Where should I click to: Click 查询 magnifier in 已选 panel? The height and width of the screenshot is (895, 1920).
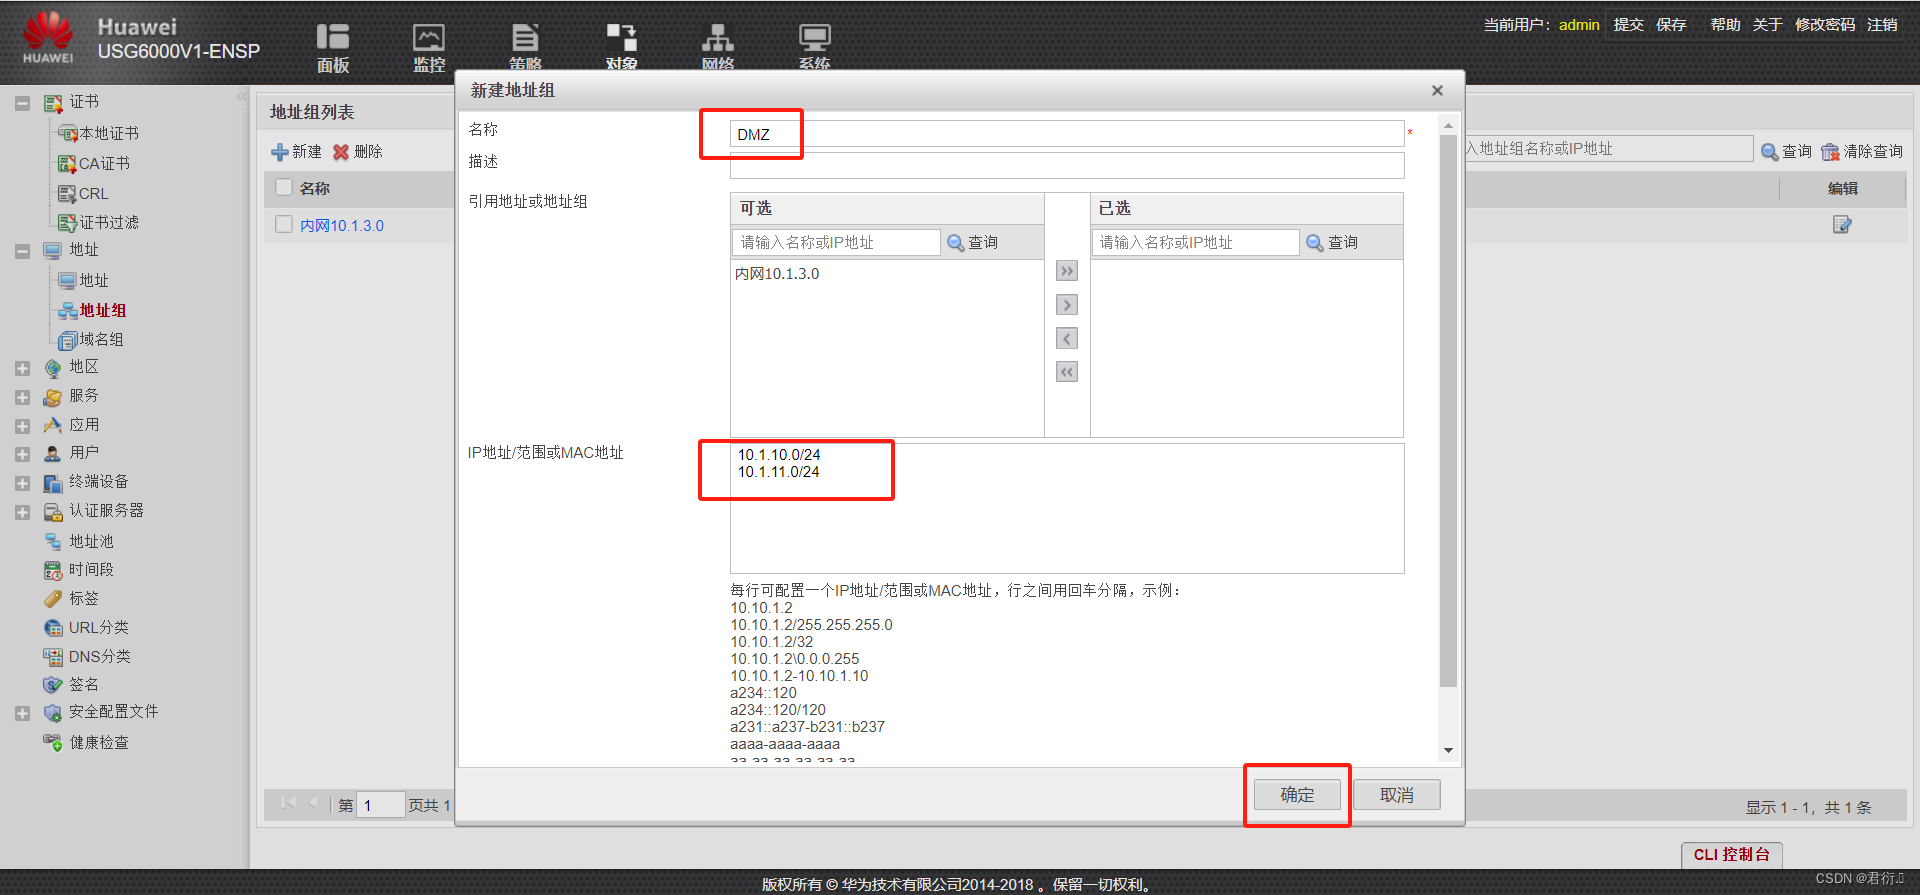coord(1315,243)
